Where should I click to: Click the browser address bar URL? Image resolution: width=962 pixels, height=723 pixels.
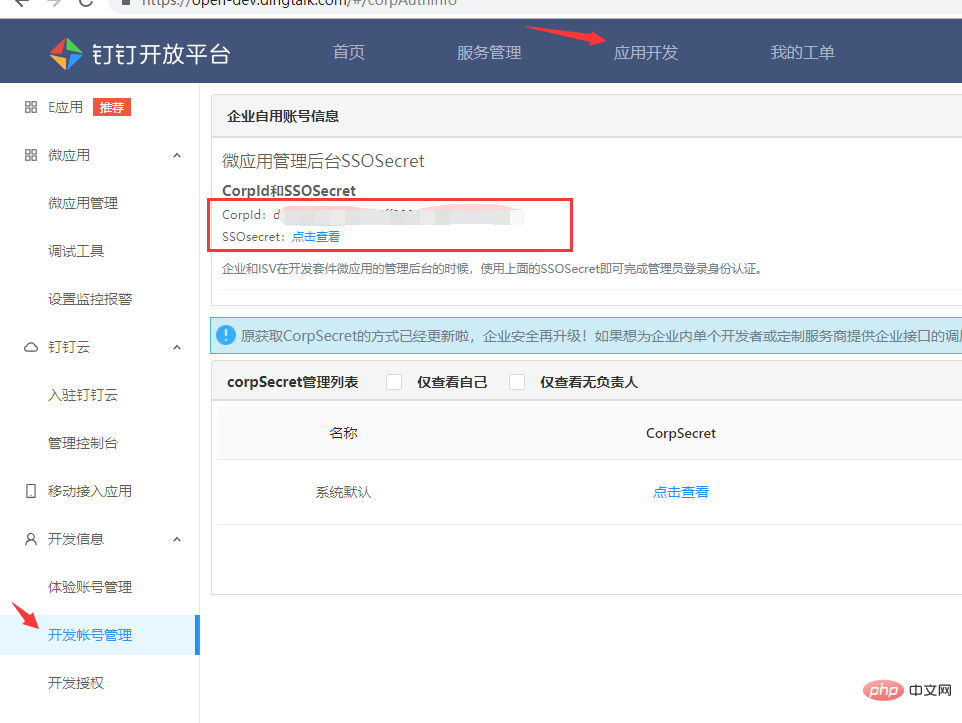click(x=299, y=2)
